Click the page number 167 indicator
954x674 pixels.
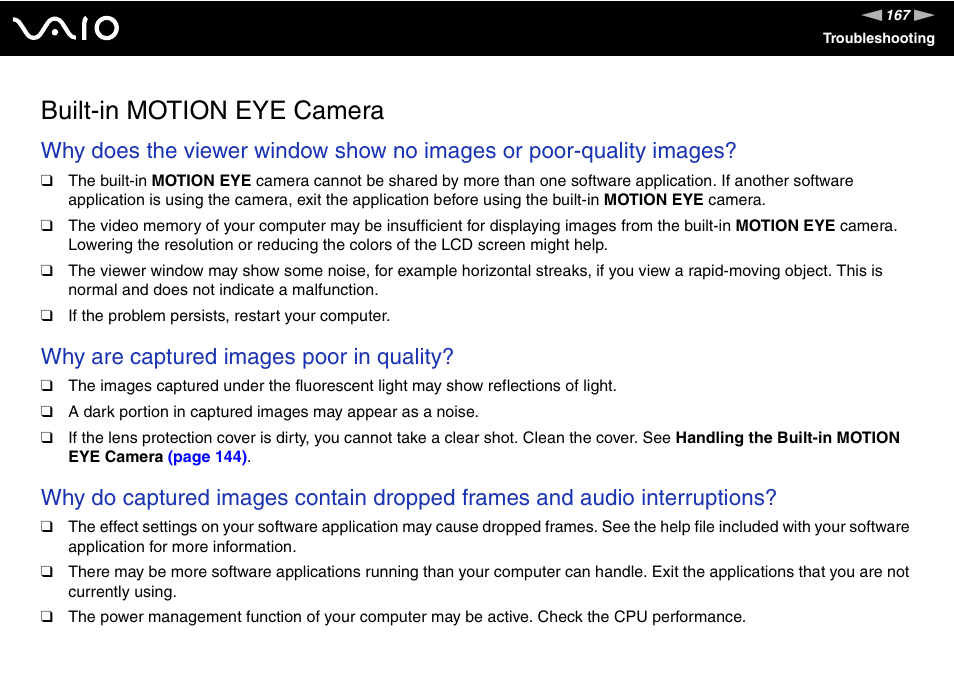pos(898,15)
